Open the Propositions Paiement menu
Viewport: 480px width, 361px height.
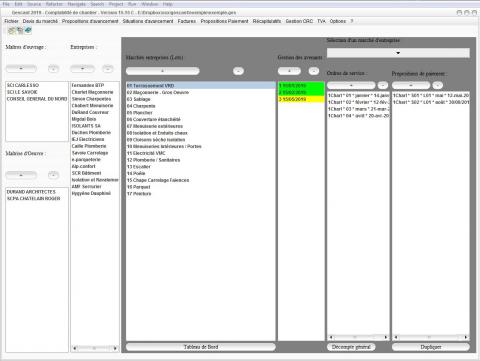[224, 21]
